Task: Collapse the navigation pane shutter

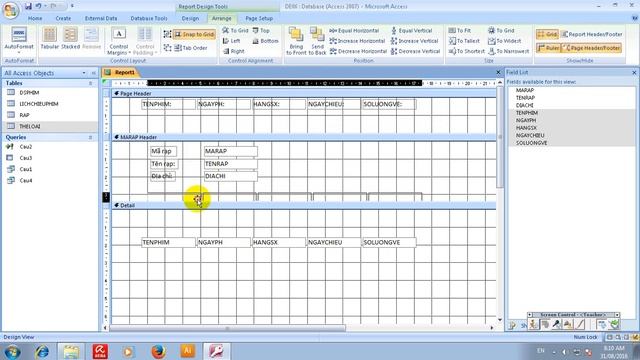Action: [x=93, y=73]
